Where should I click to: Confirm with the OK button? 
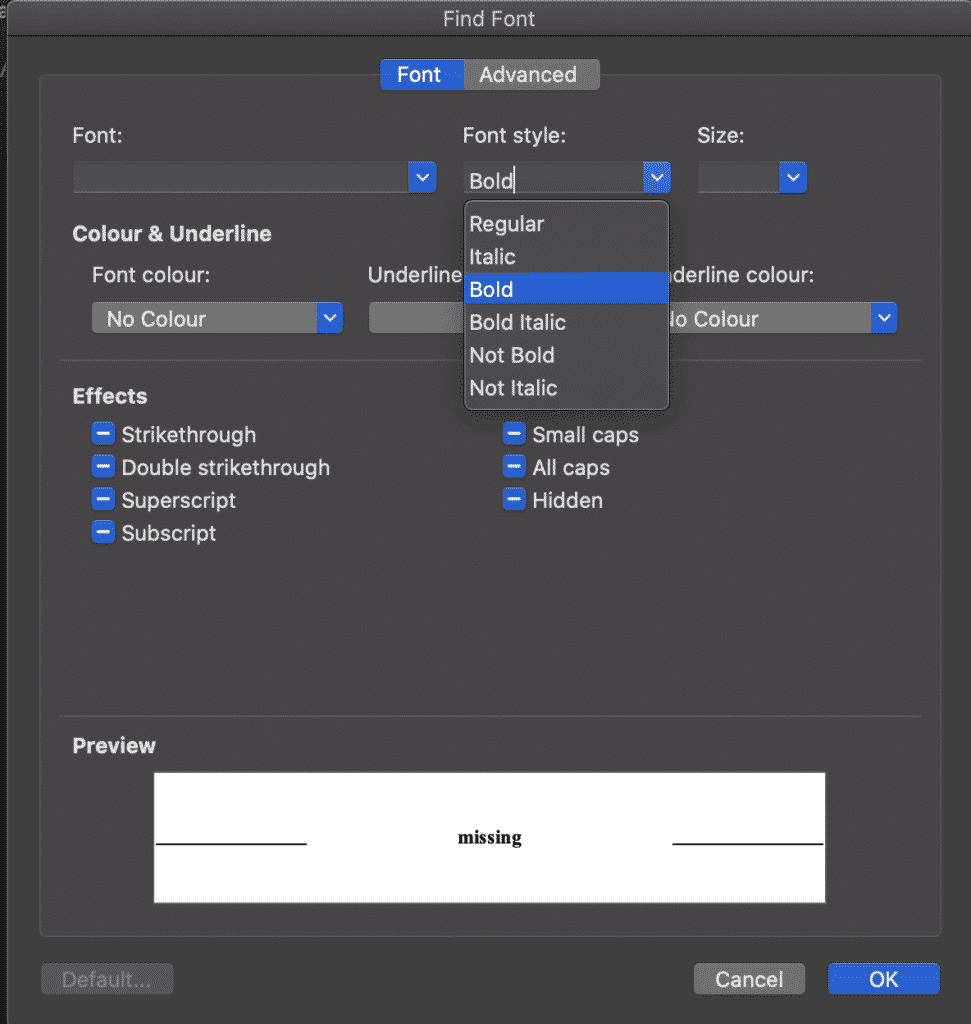883,979
